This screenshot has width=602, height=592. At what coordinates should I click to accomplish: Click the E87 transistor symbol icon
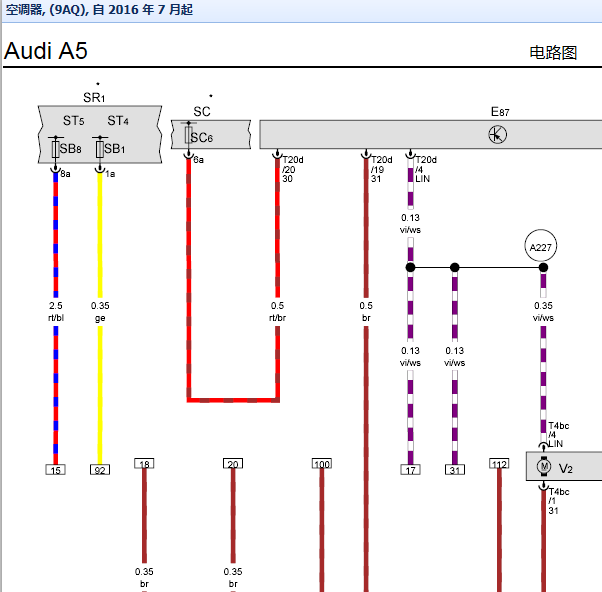pos(498,135)
